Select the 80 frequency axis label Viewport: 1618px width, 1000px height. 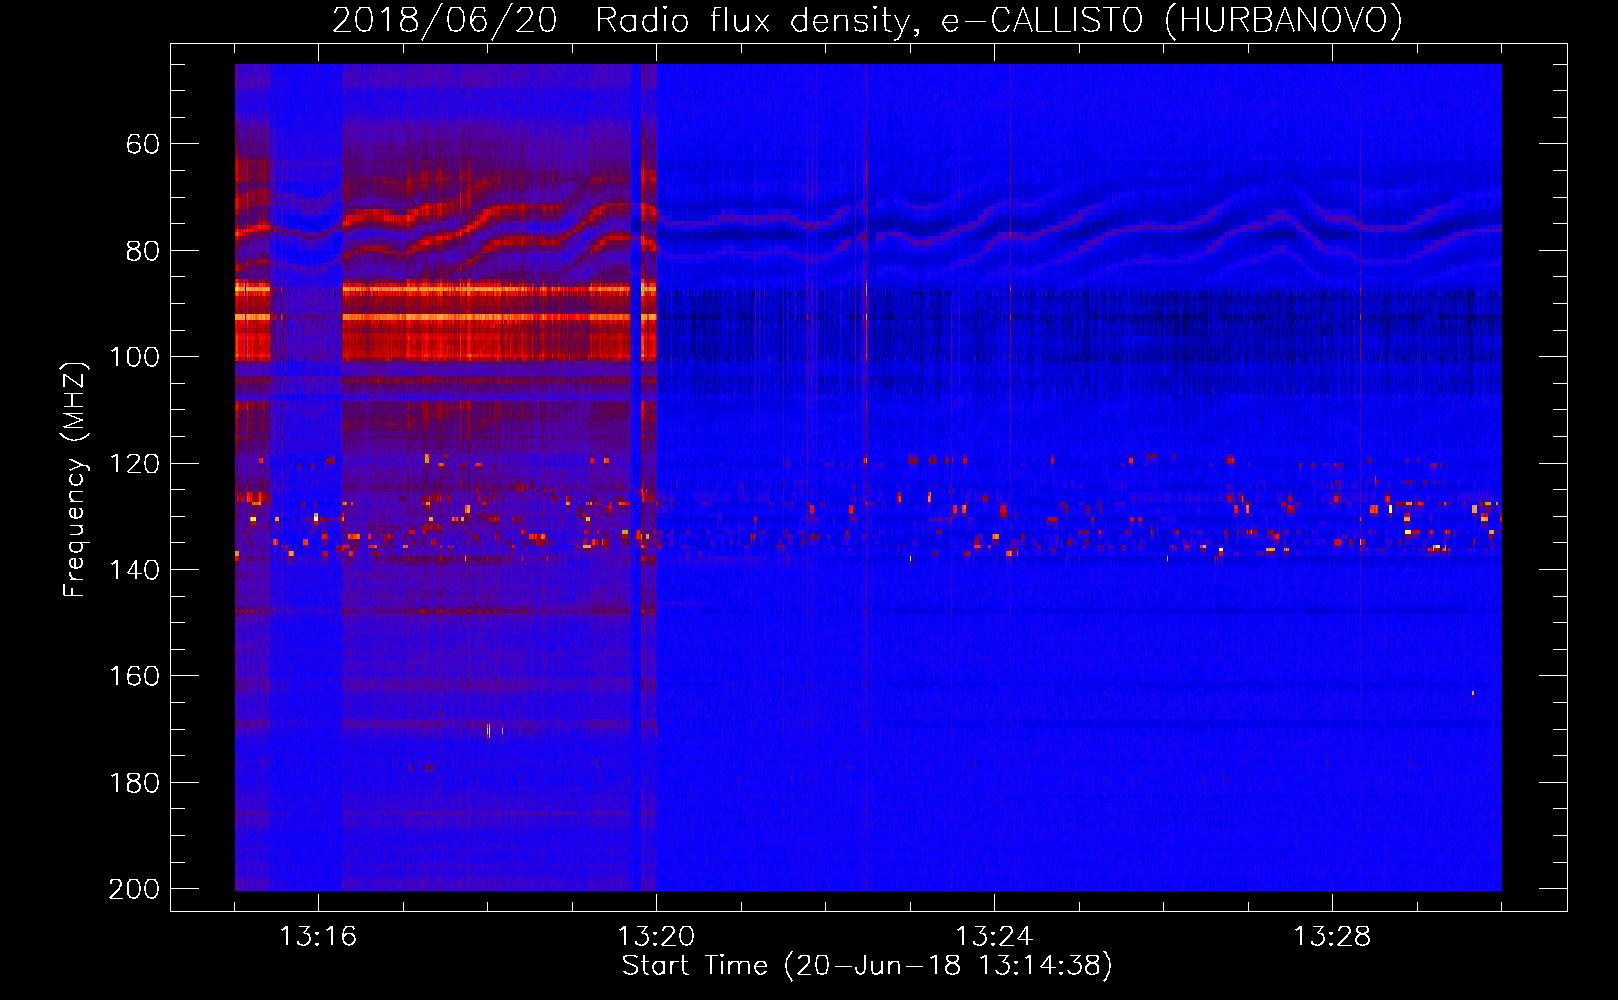pyautogui.click(x=143, y=251)
